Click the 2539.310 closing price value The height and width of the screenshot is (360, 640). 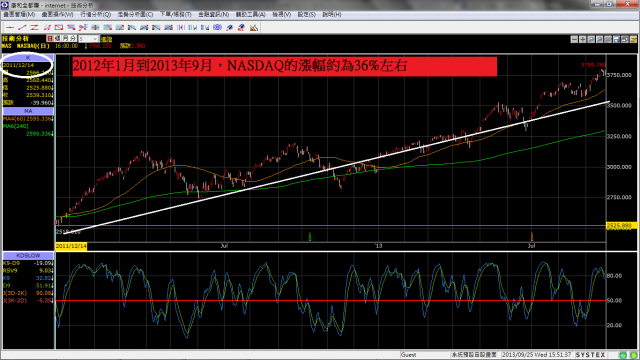(x=40, y=95)
